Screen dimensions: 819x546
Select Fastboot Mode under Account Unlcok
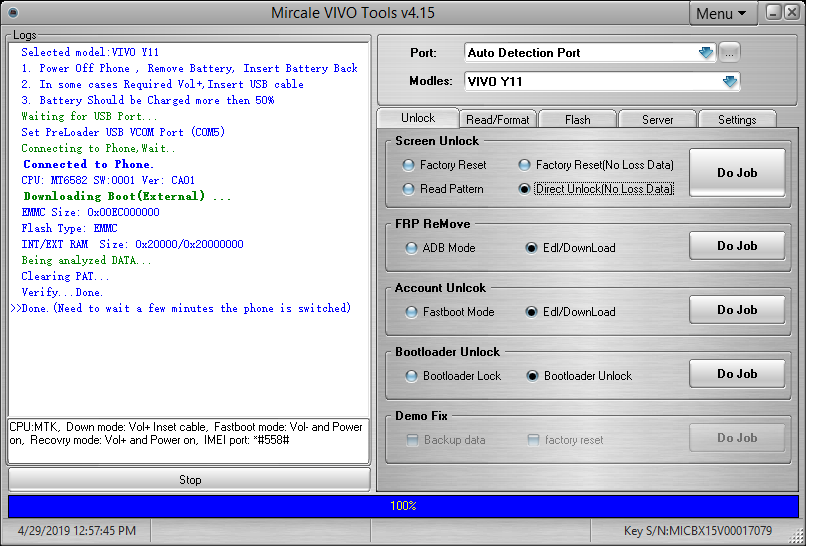[x=450, y=312]
